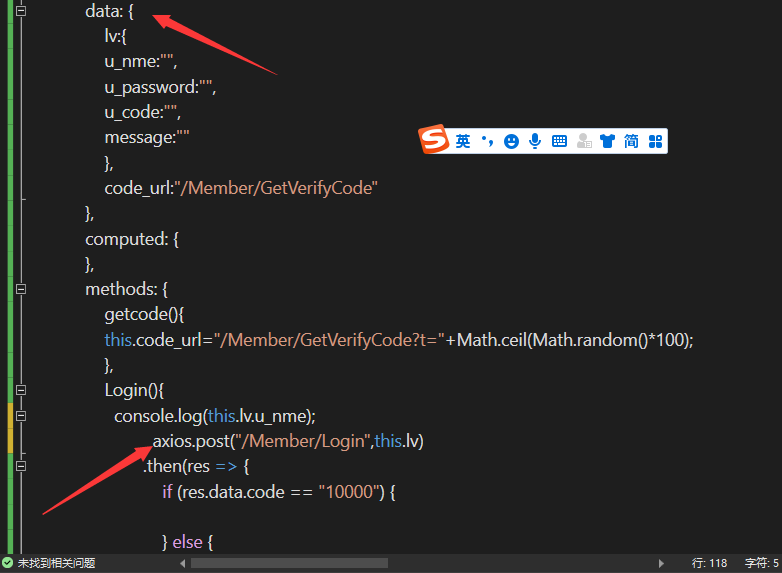Open the Sogou toolbox grid icon
The width and height of the screenshot is (782, 573).
pos(656,142)
